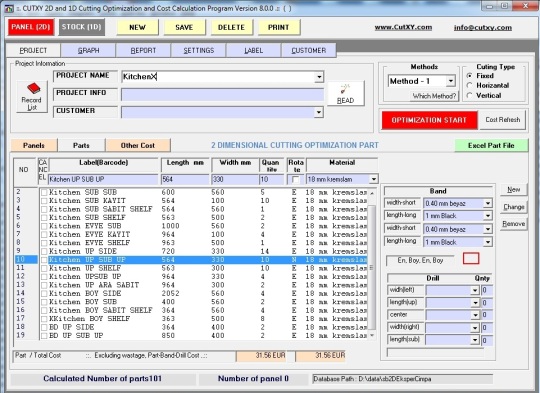Open first width-short band dropdown
Screen dimensions: 540x393
pyautogui.click(x=488, y=203)
